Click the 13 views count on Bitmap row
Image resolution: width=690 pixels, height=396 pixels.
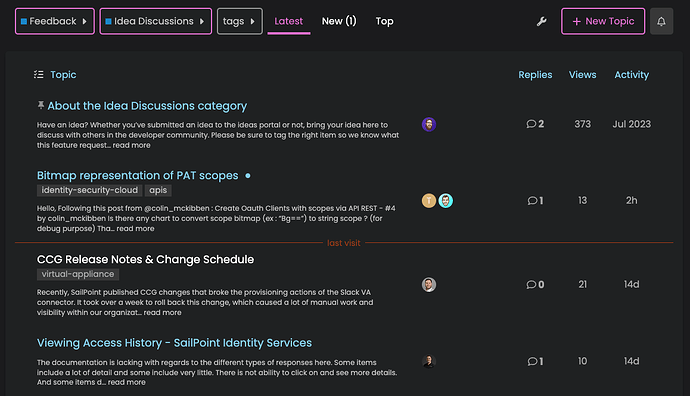click(x=583, y=201)
